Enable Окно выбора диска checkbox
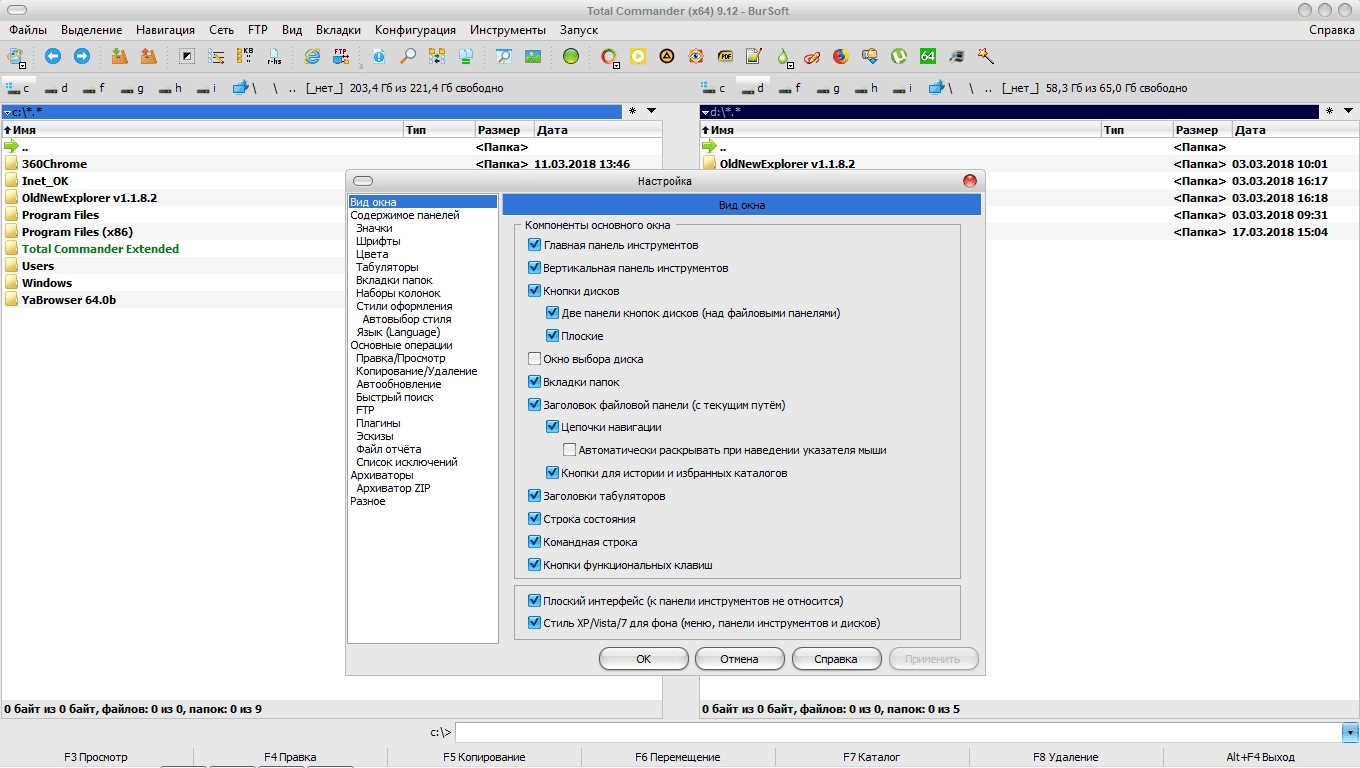 (x=534, y=359)
